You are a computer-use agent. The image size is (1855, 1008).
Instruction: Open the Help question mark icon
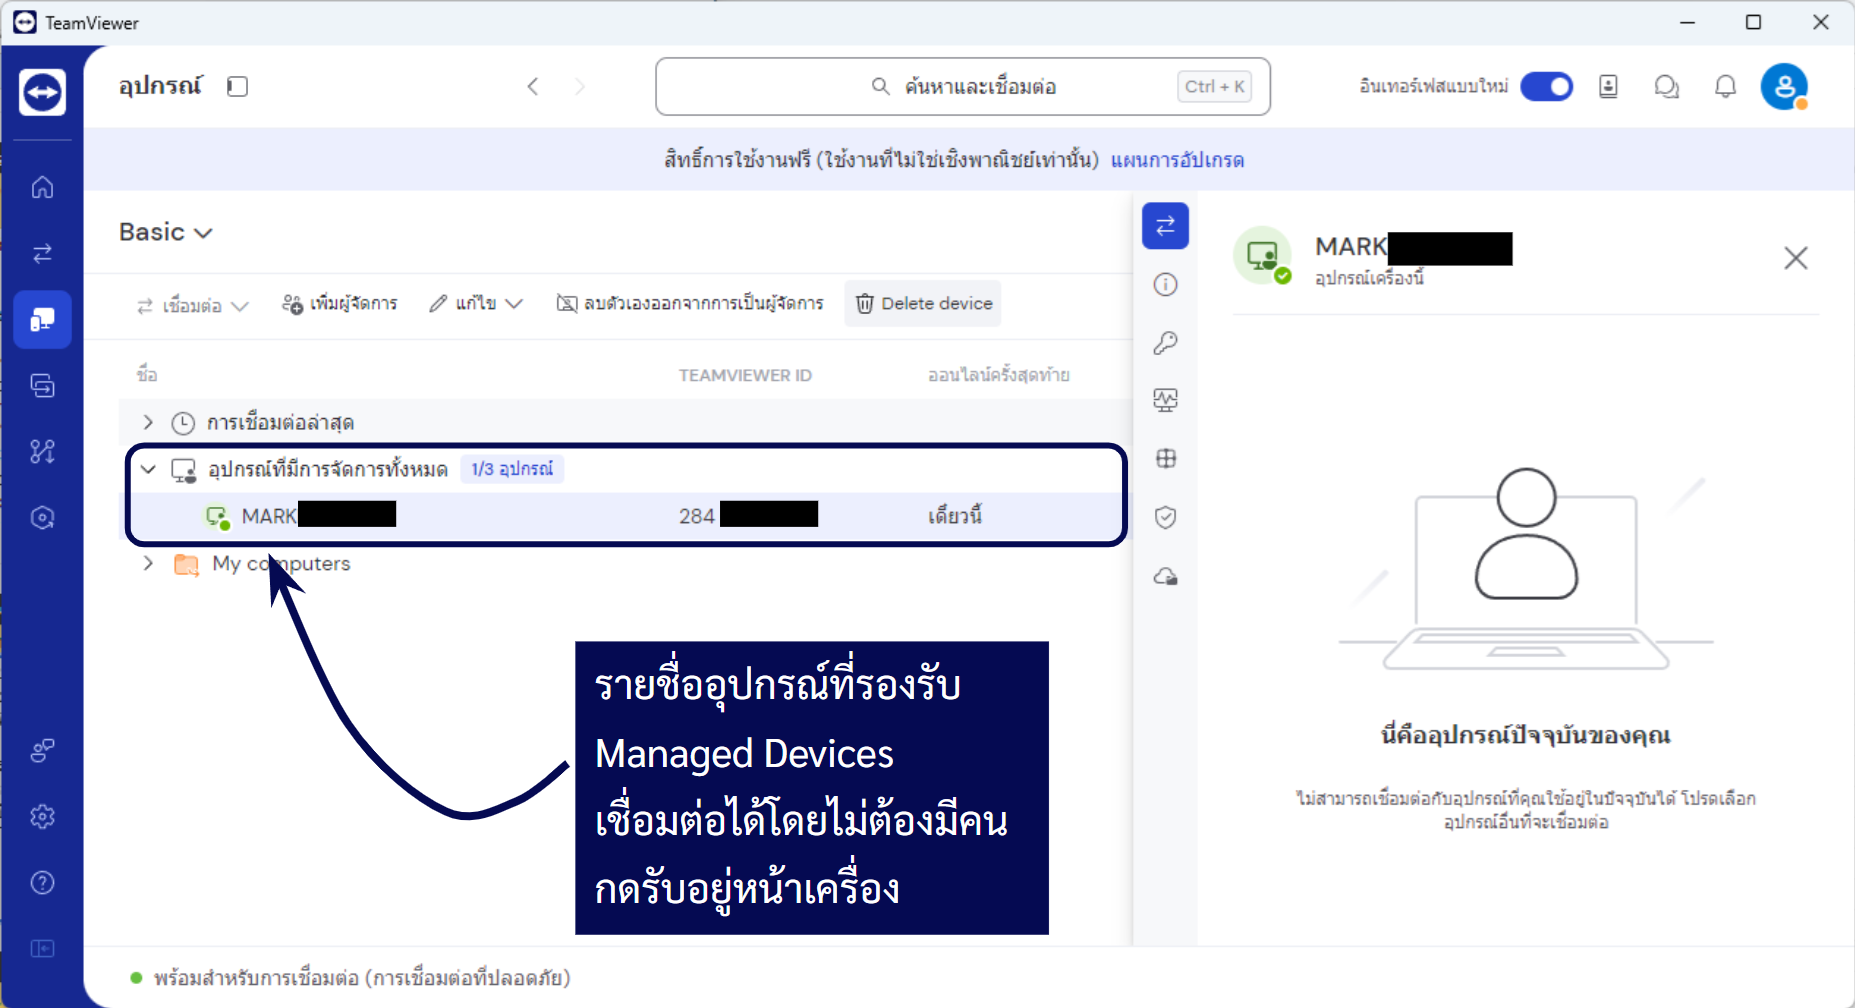pyautogui.click(x=42, y=883)
